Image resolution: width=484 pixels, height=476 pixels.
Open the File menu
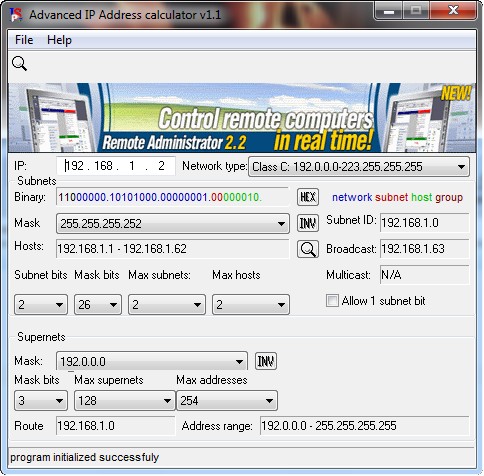coord(24,40)
